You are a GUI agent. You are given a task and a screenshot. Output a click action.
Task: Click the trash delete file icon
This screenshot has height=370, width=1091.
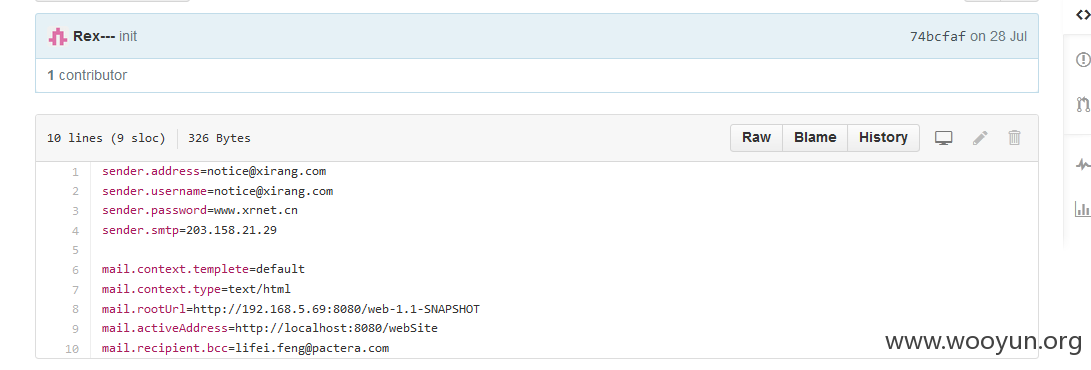pyautogui.click(x=1014, y=138)
